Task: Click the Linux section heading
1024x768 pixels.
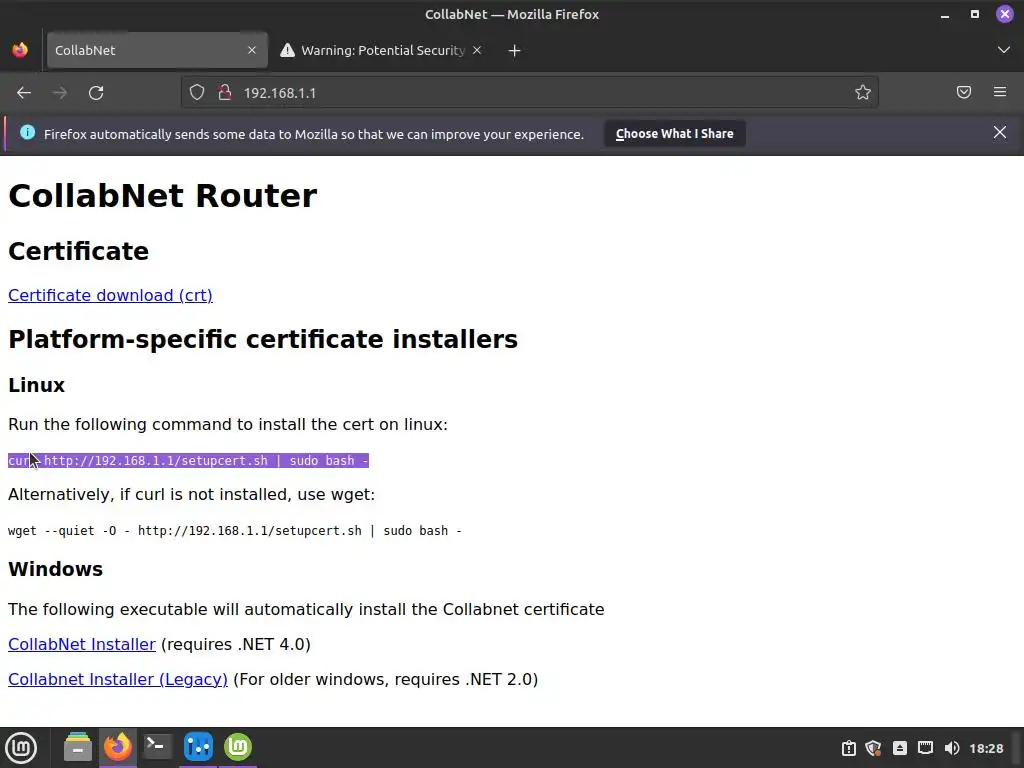Action: (x=37, y=385)
